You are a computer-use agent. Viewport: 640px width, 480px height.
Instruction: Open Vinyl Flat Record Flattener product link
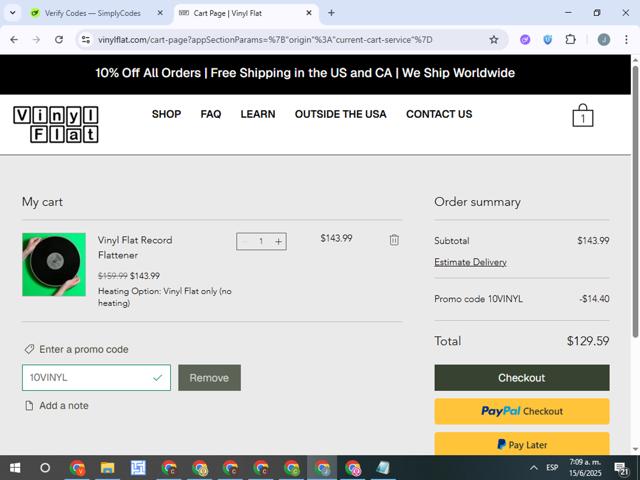click(x=135, y=247)
